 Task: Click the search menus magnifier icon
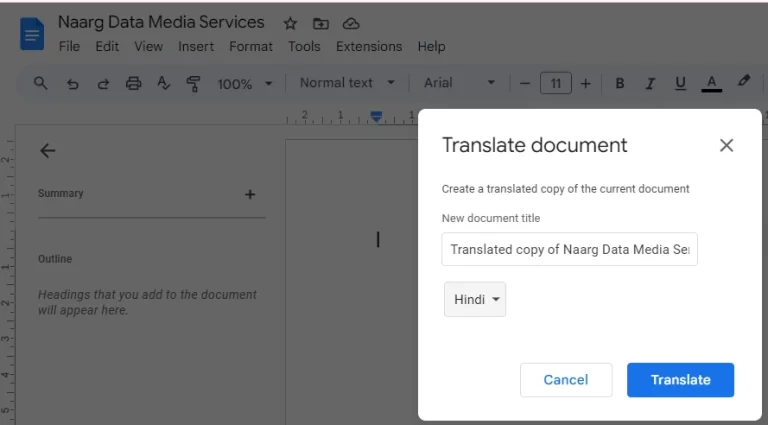(x=41, y=84)
